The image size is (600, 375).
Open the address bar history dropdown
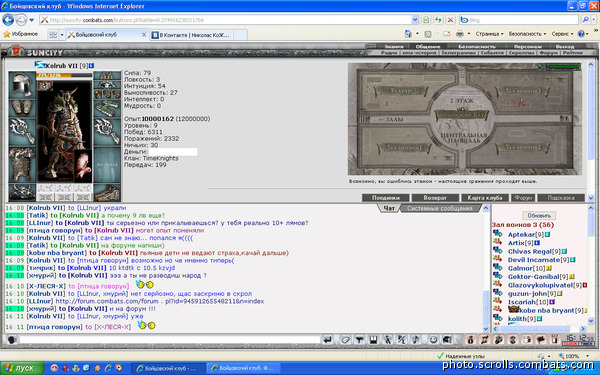pyautogui.click(x=415, y=20)
